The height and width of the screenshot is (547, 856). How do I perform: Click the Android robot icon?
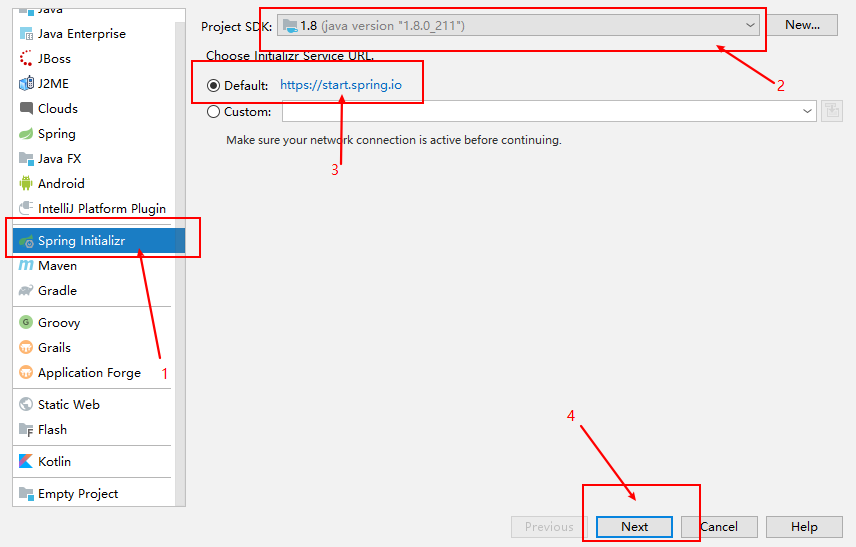tap(26, 183)
